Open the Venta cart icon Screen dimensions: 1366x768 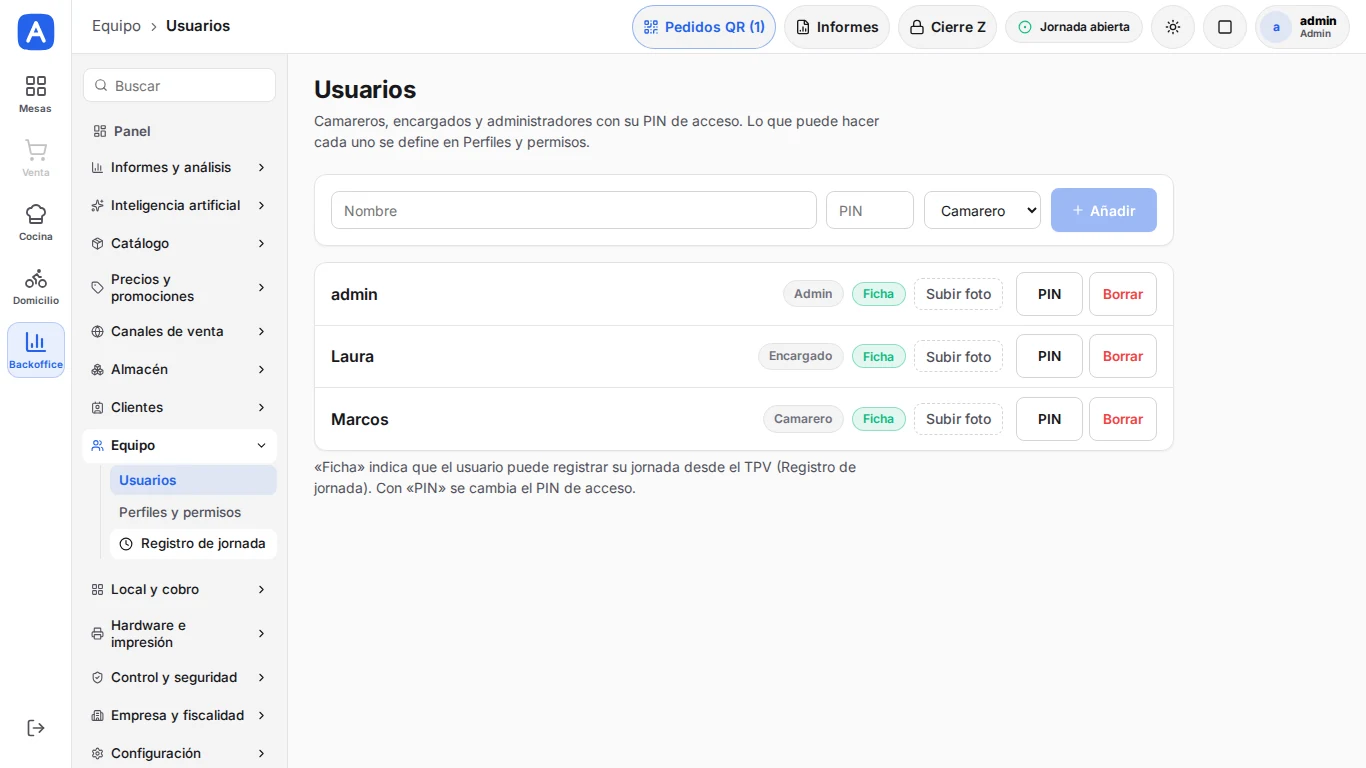(x=35, y=158)
